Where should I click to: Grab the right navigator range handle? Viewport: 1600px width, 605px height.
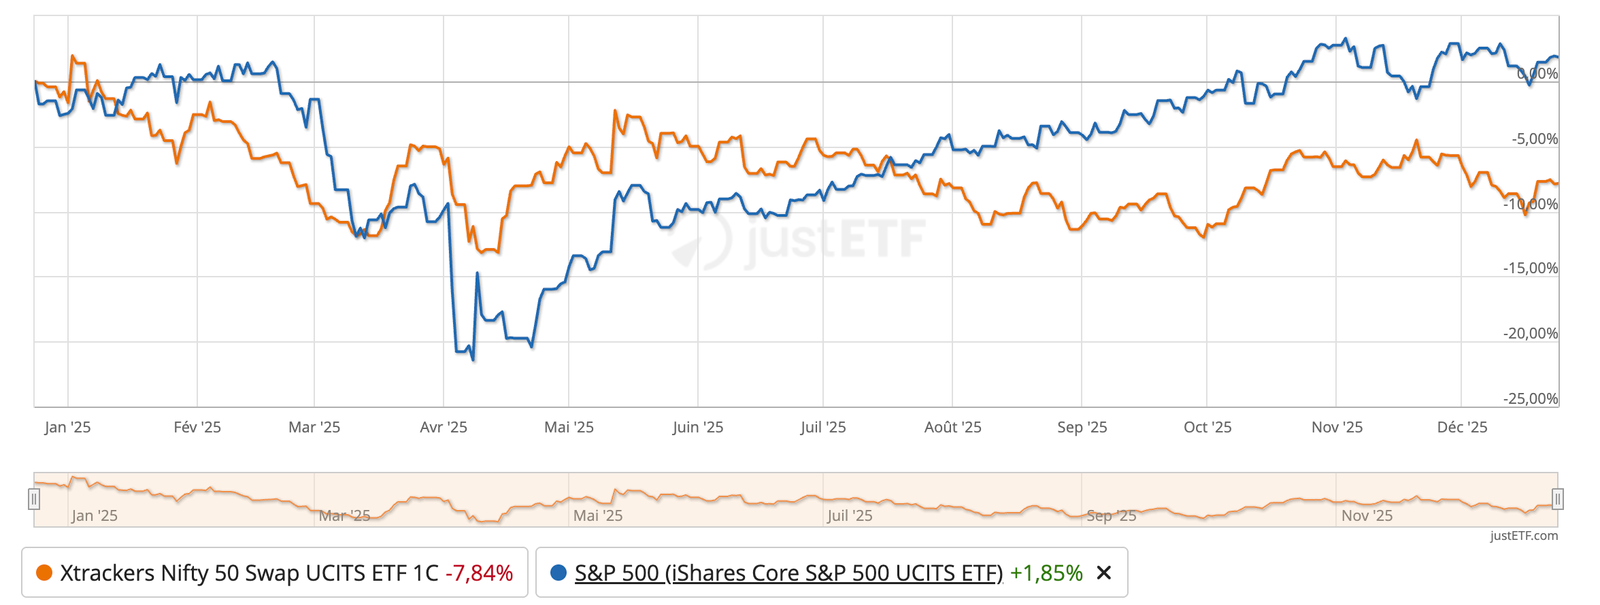pyautogui.click(x=1557, y=499)
